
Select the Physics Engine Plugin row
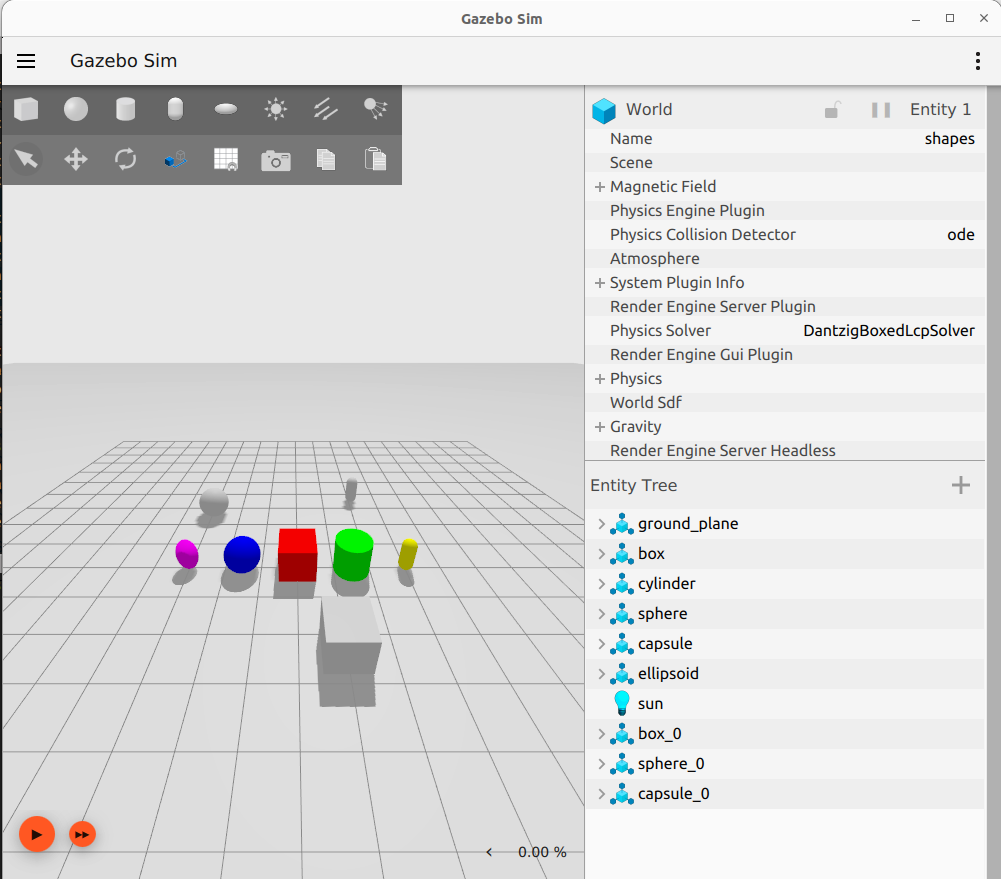[x=785, y=211]
